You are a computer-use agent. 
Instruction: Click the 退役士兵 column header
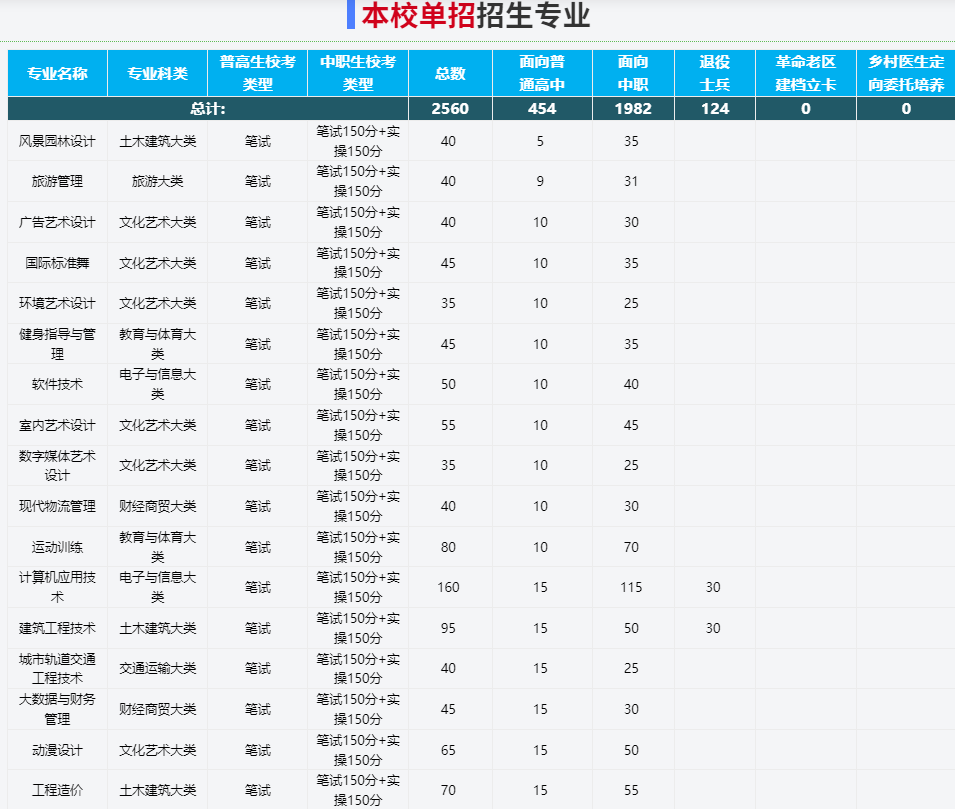(714, 73)
